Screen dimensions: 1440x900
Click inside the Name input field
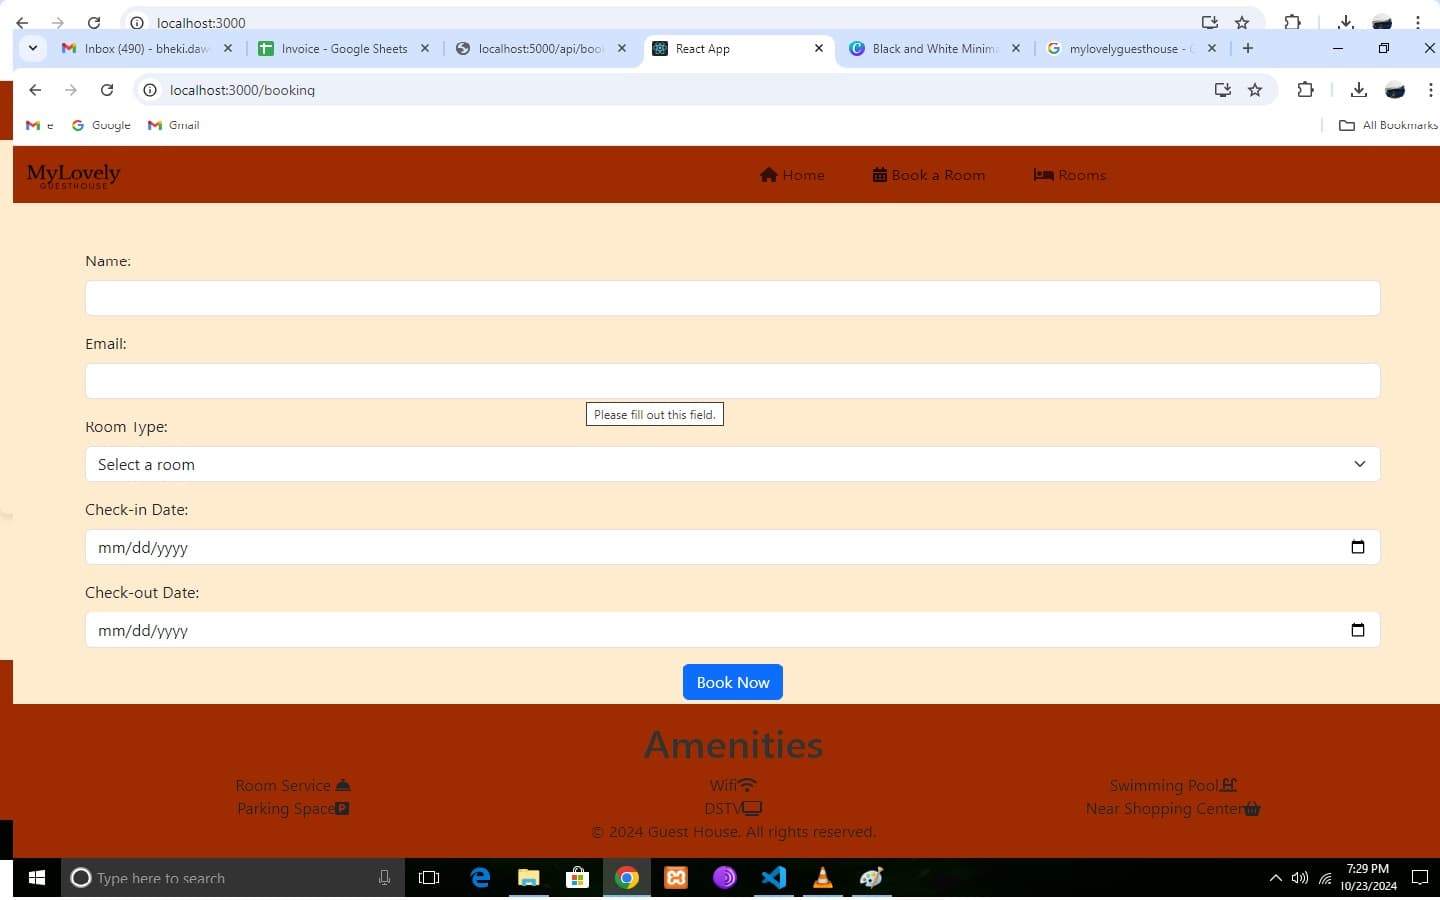733,298
